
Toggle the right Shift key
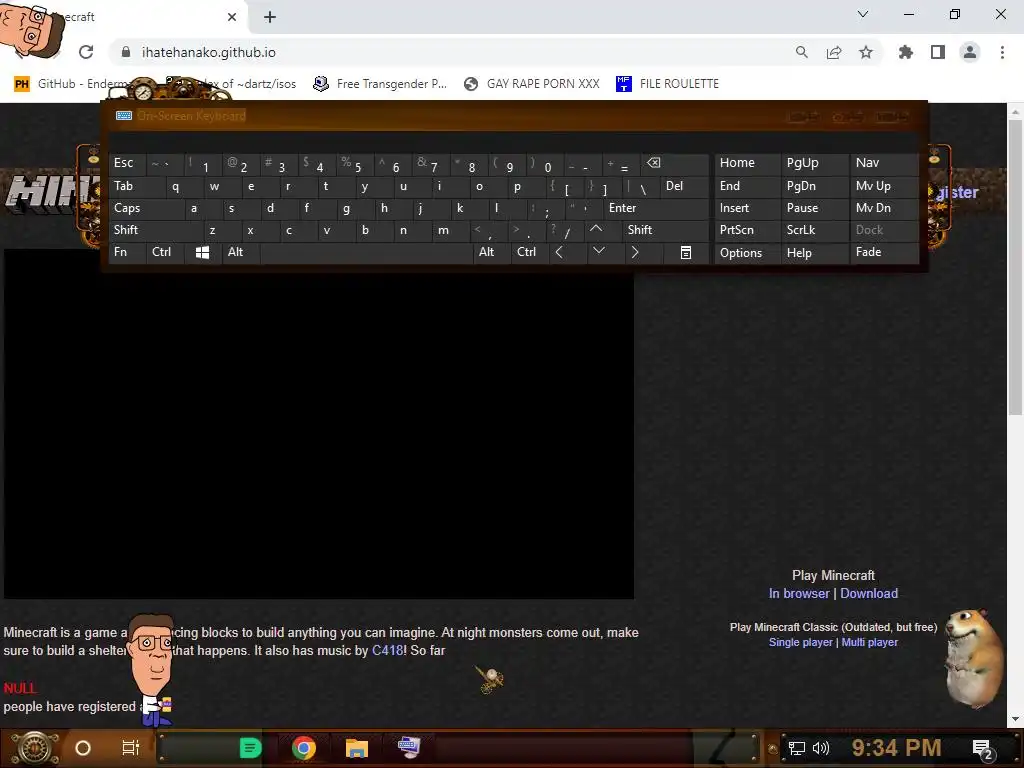click(665, 230)
